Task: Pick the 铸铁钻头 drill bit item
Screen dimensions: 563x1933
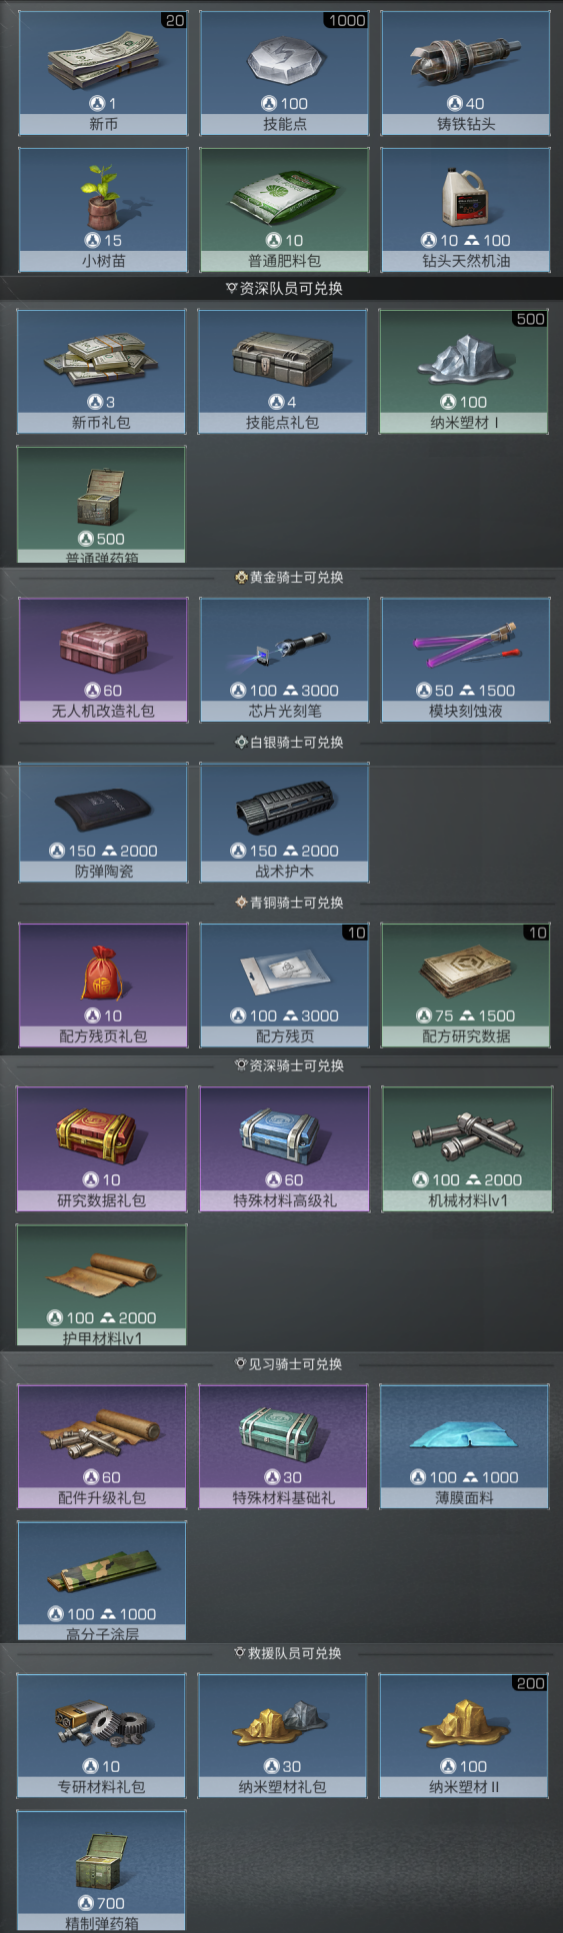Action: pos(465,73)
